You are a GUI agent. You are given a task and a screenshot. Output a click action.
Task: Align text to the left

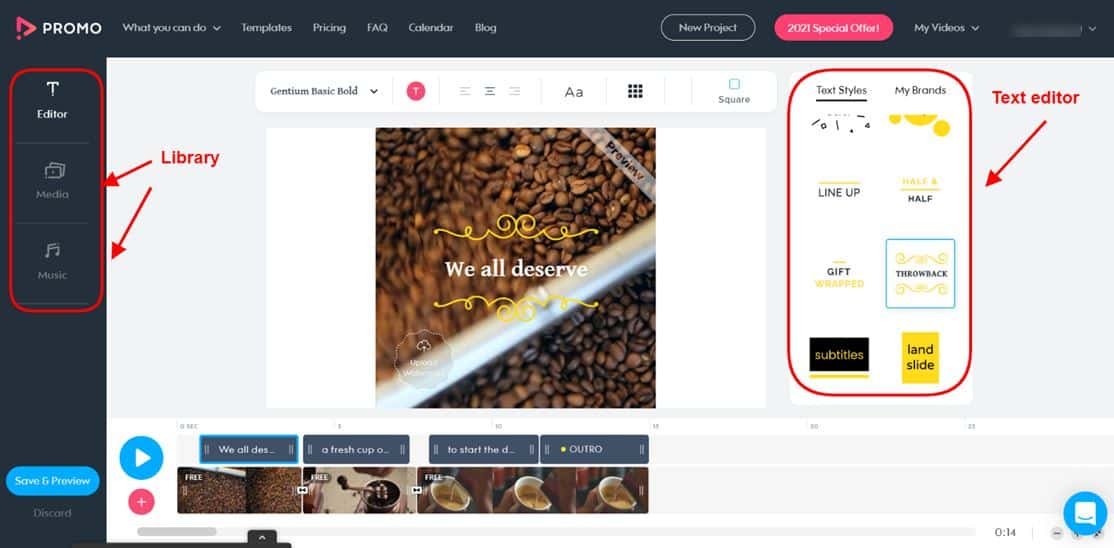(465, 91)
